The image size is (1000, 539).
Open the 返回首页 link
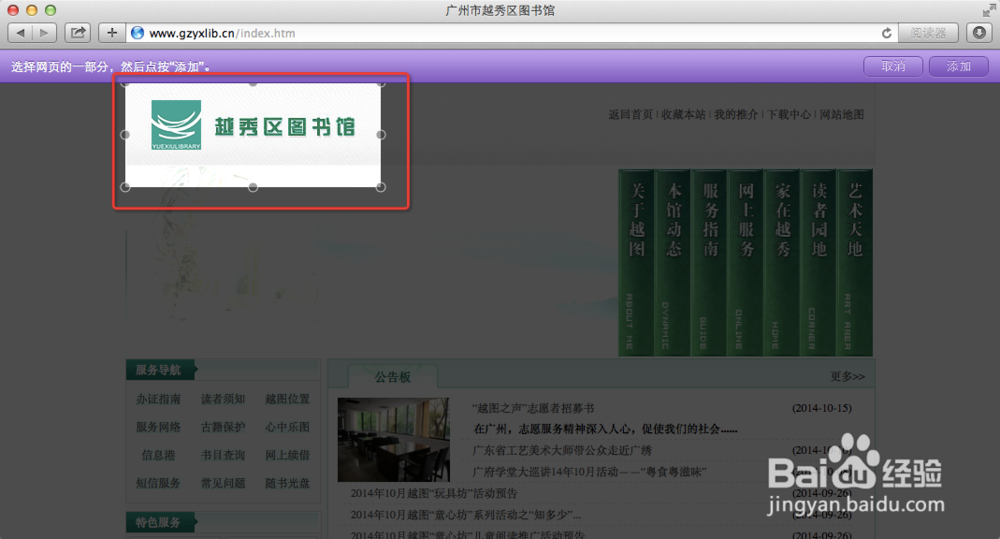coord(631,114)
